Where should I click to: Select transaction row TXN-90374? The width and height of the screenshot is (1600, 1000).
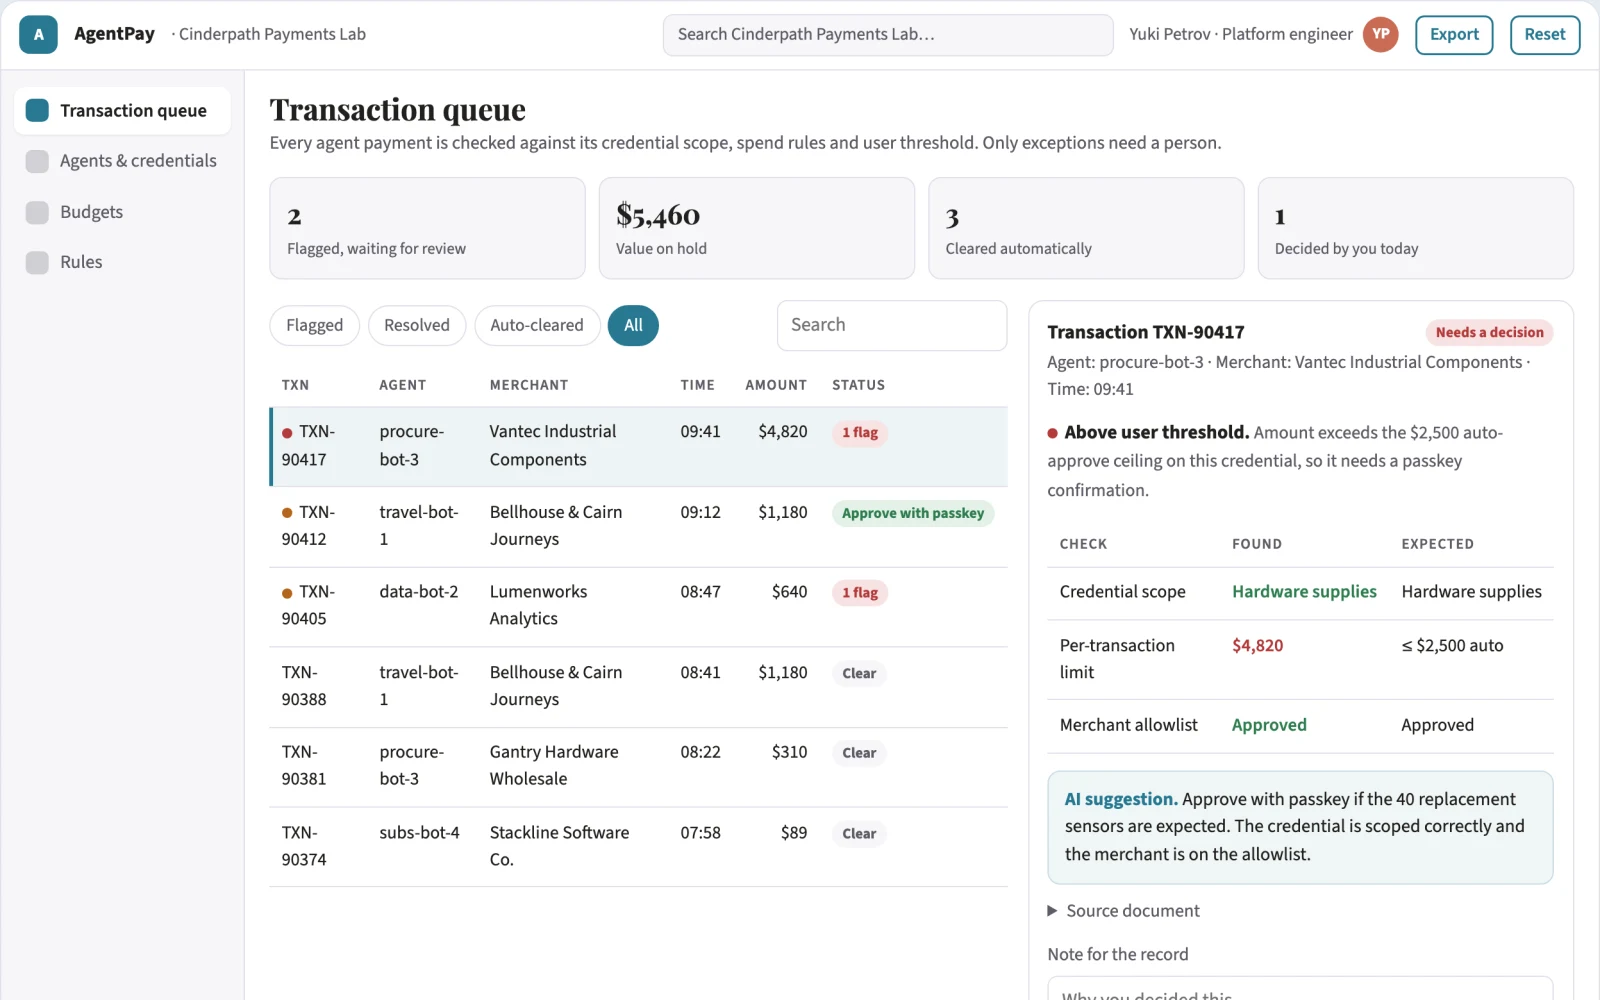pyautogui.click(x=638, y=846)
